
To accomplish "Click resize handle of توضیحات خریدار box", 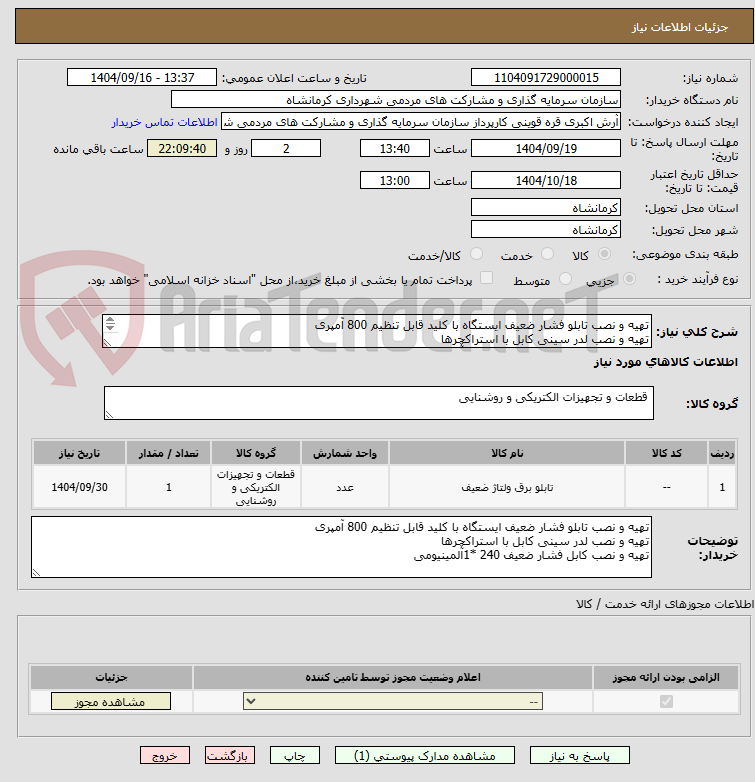I will (36, 573).
